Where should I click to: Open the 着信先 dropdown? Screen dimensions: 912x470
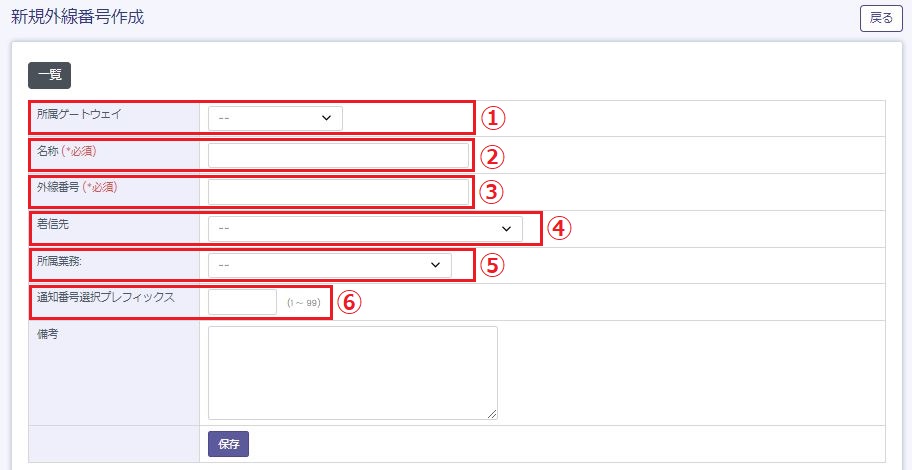pos(365,229)
